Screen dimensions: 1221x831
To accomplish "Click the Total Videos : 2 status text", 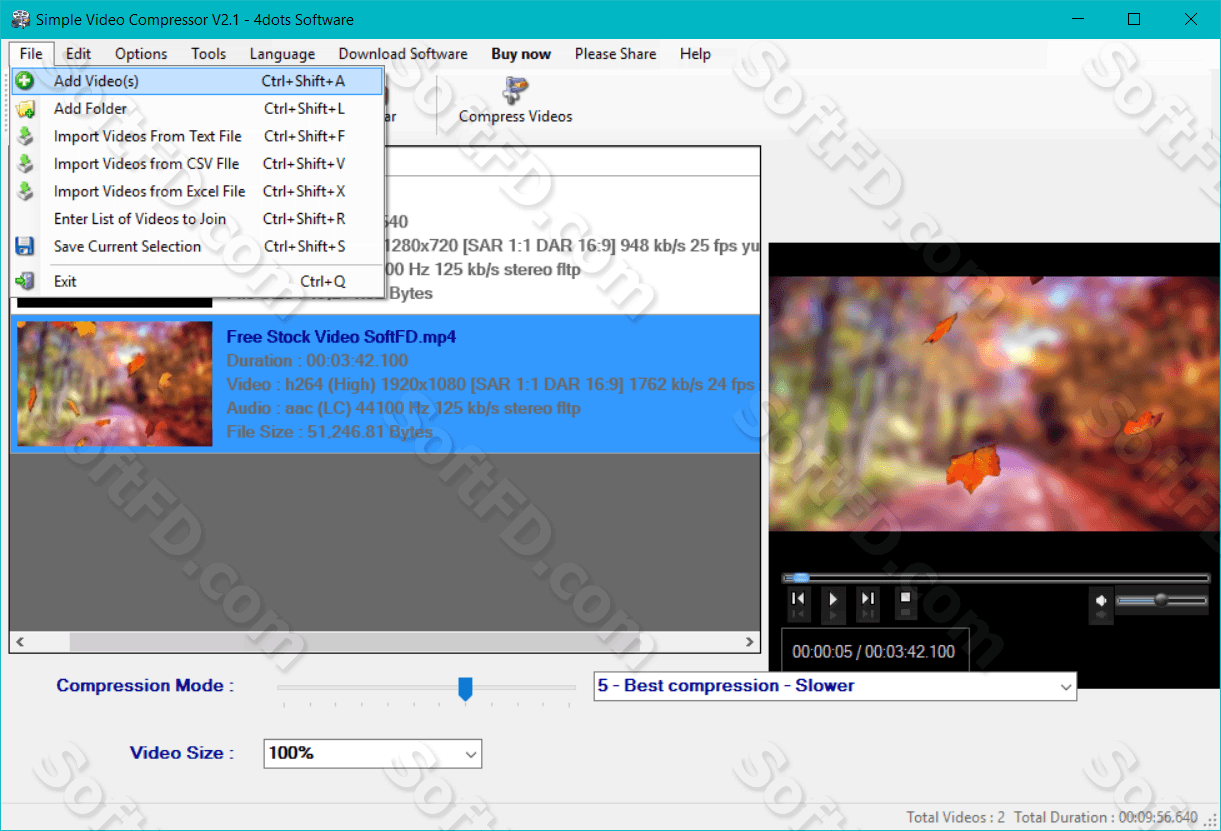I will pos(956,817).
